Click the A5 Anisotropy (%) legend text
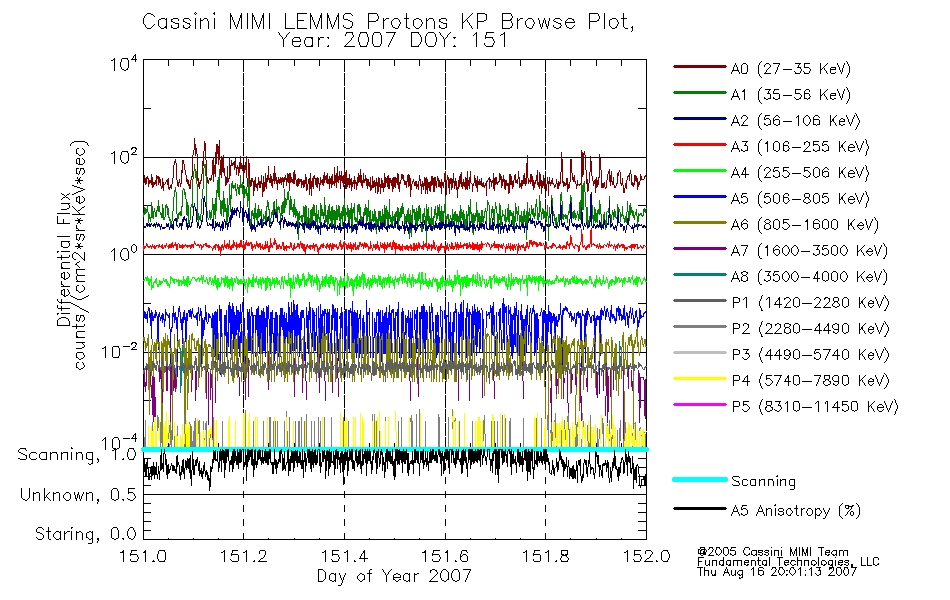 796,511
